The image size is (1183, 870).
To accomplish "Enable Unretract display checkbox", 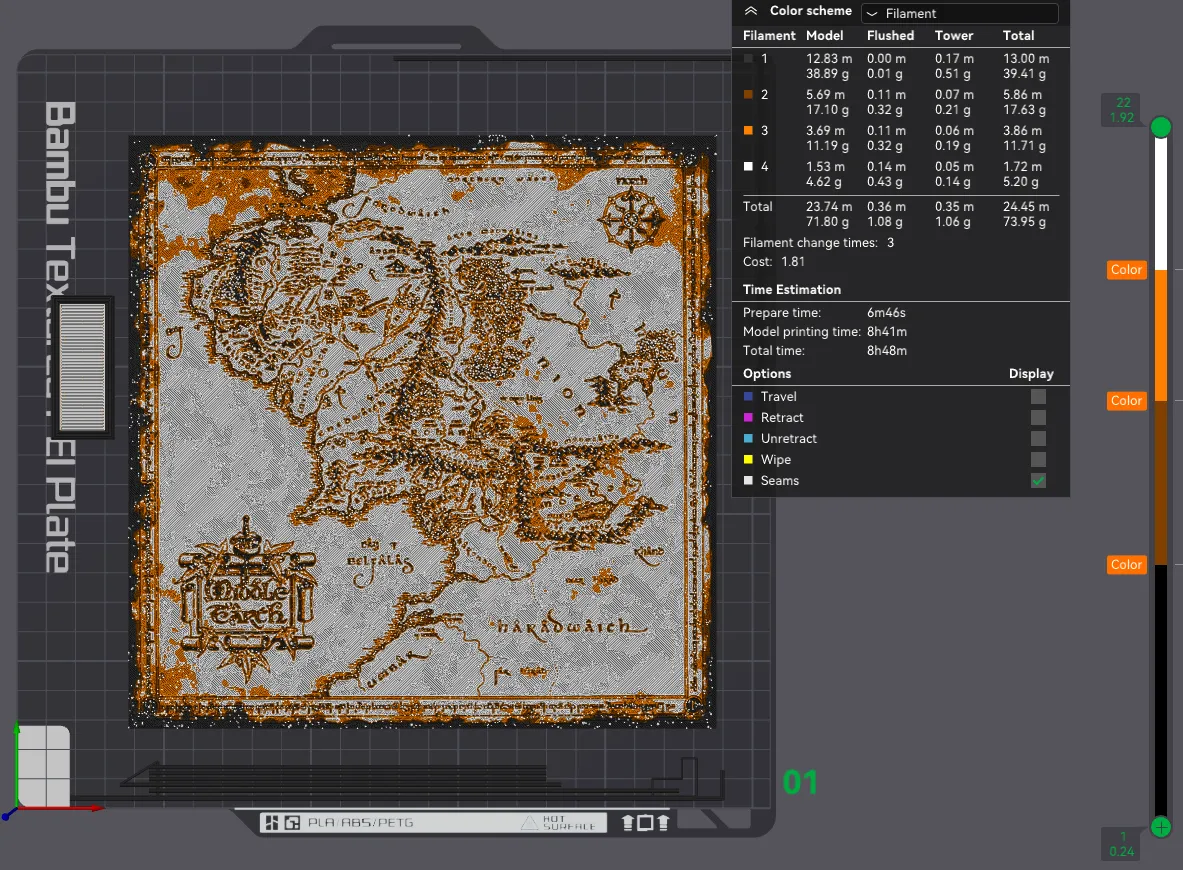I will click(x=1039, y=439).
